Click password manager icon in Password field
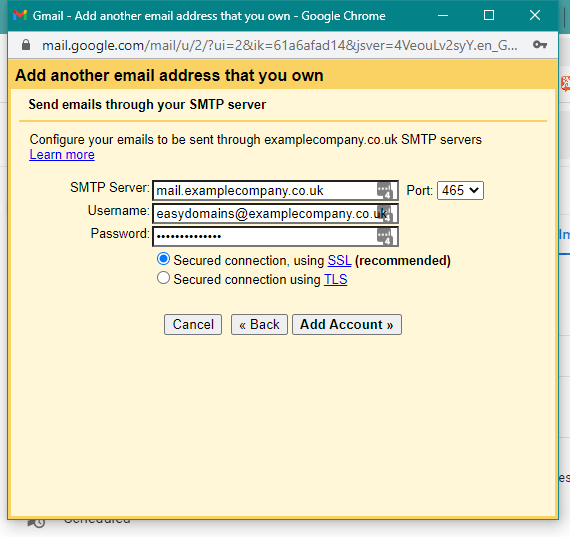This screenshot has width=570, height=537. [x=385, y=237]
